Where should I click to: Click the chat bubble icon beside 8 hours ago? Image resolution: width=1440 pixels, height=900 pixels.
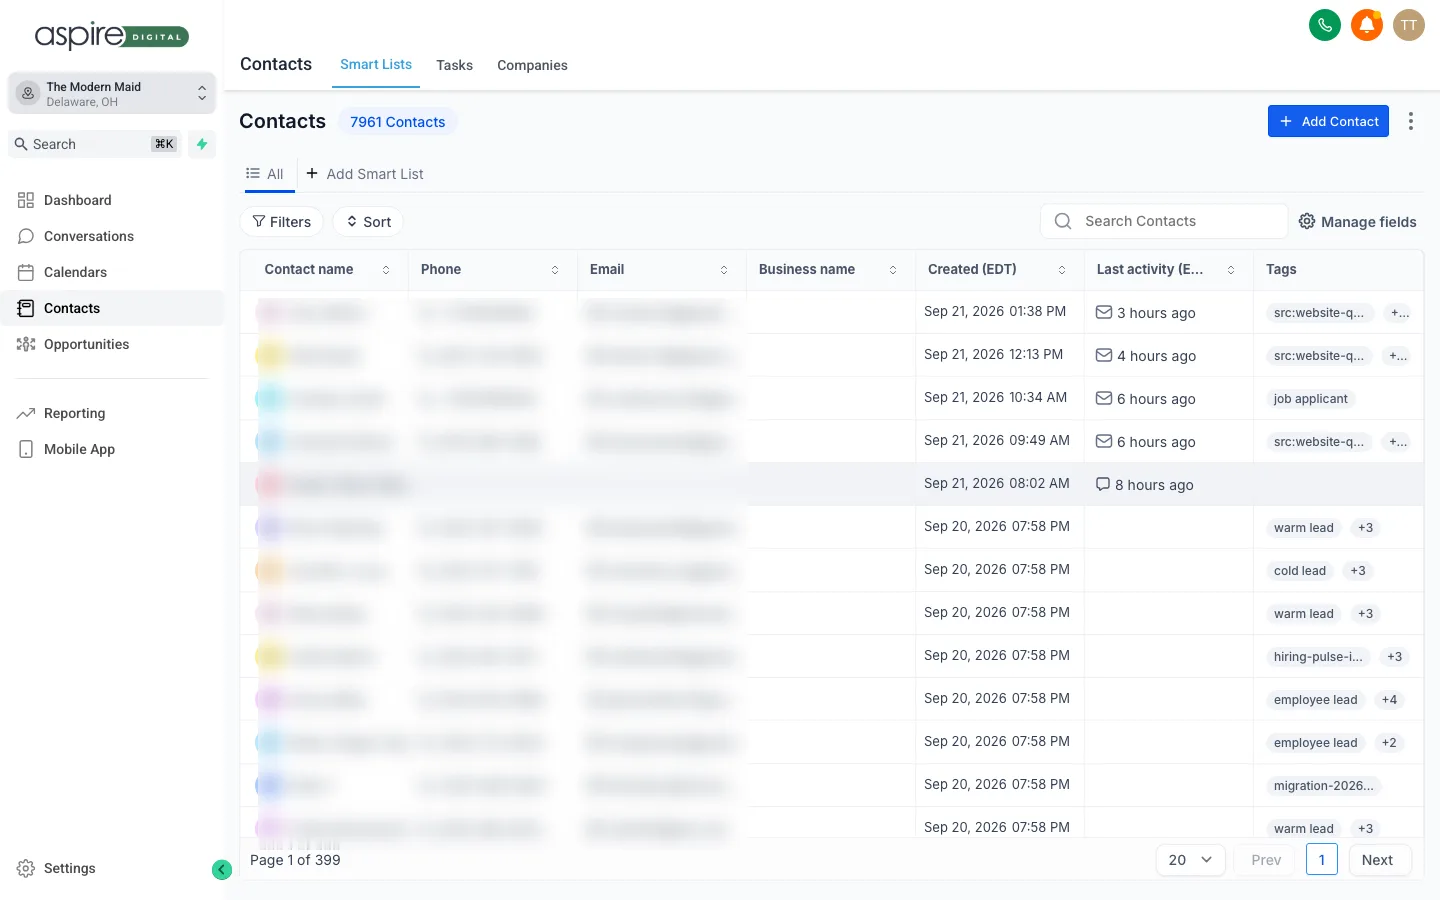tap(1103, 484)
